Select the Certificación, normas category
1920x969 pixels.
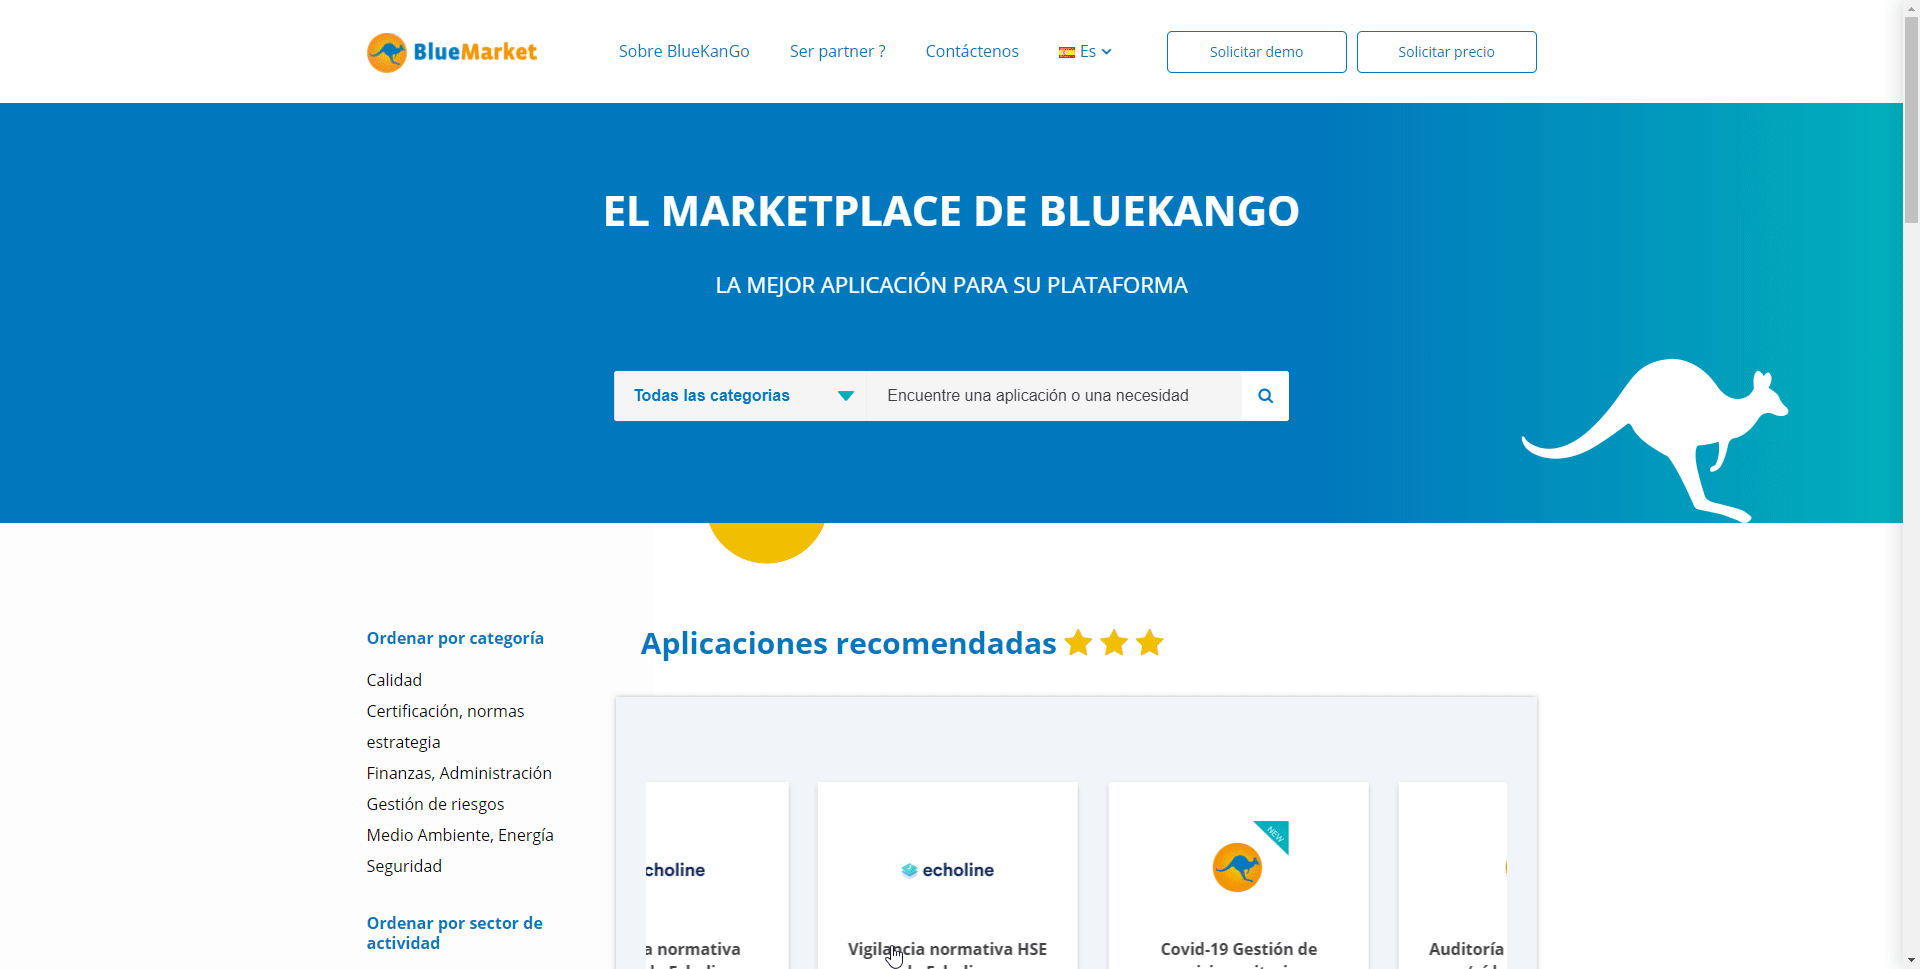(x=445, y=711)
